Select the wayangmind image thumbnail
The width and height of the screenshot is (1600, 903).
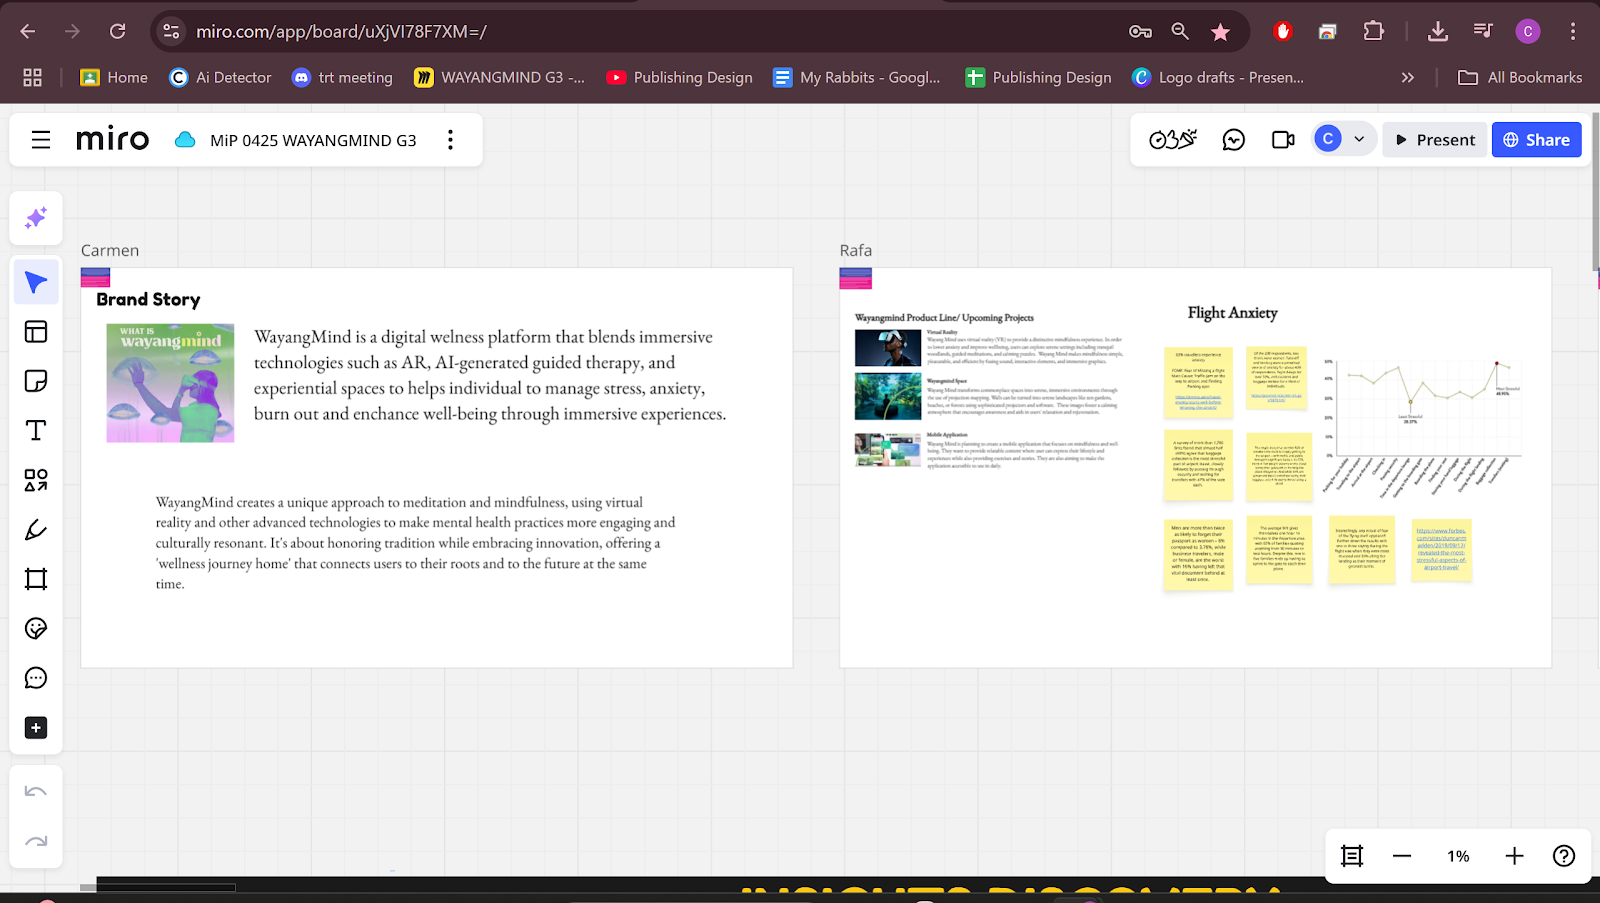coord(170,383)
